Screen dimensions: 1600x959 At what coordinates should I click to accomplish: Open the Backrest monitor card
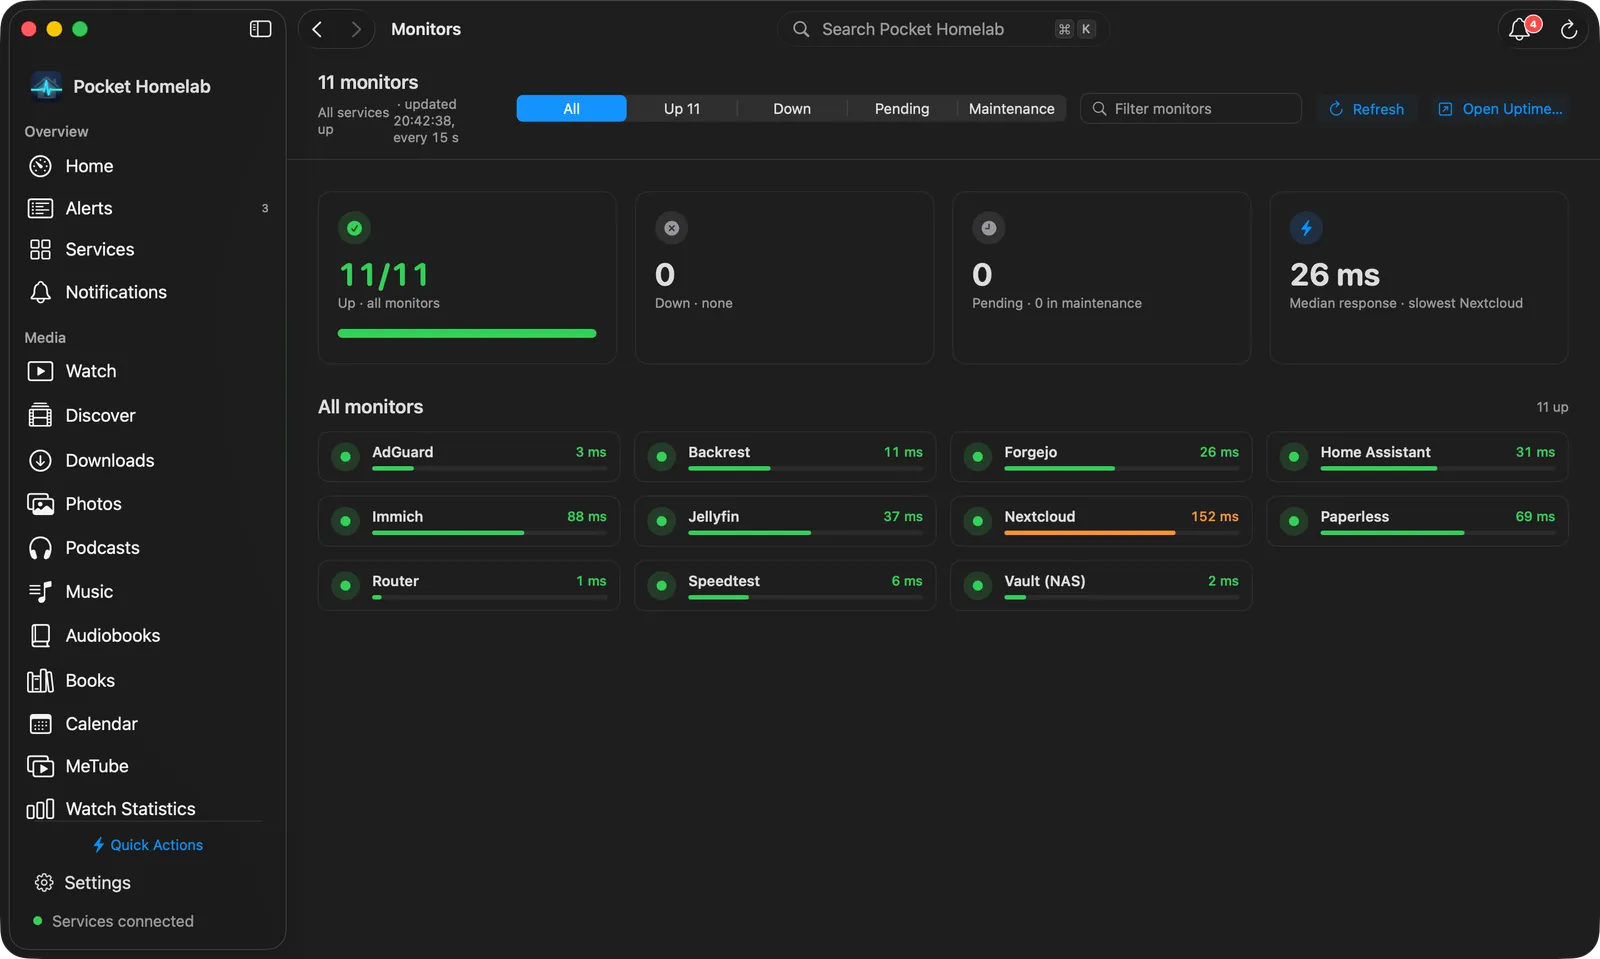tap(785, 457)
